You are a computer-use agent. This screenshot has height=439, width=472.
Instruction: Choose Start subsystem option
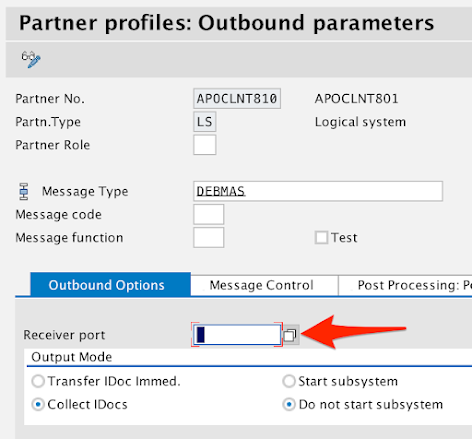coord(289,381)
